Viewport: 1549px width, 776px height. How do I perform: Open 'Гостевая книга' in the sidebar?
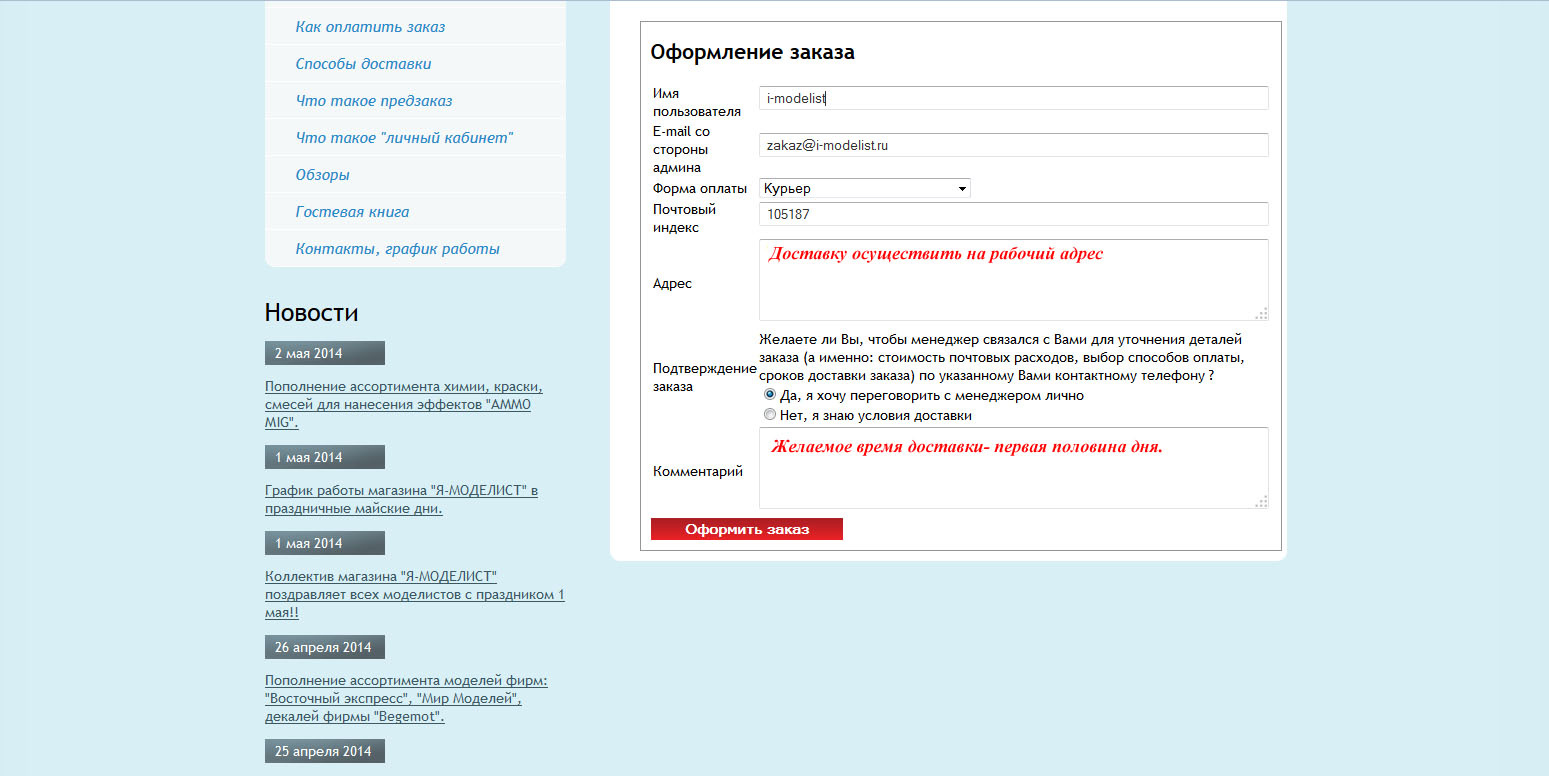coord(352,212)
